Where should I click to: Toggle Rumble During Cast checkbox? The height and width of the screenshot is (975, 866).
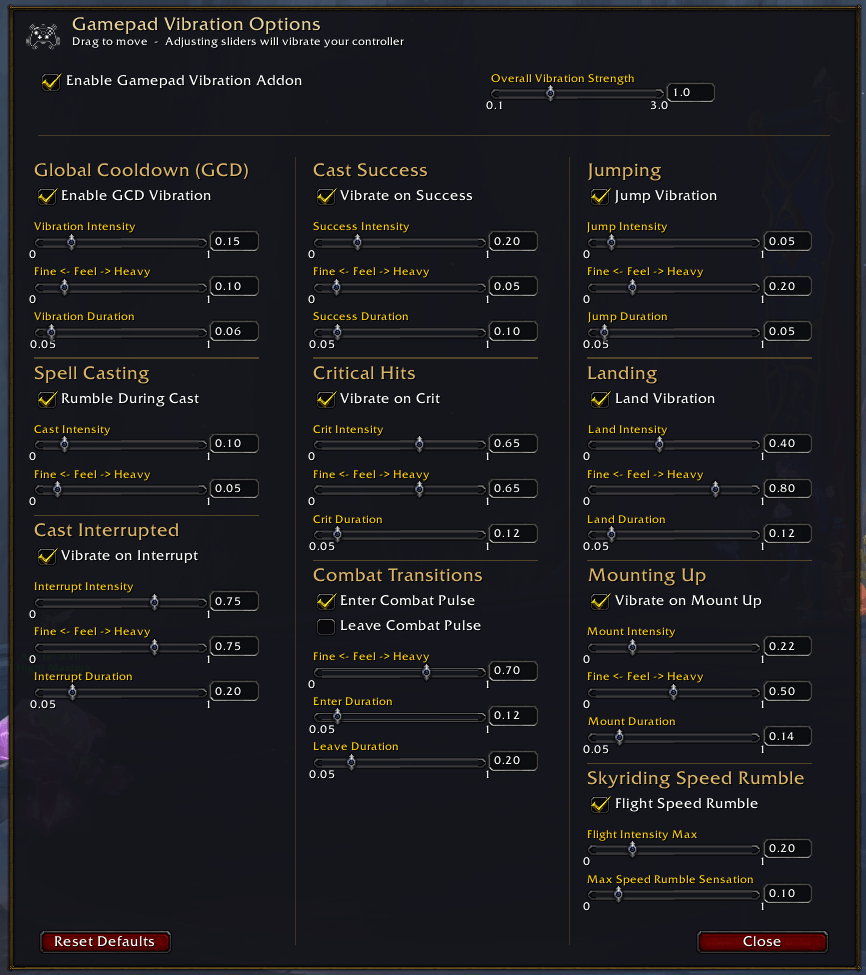(47, 399)
